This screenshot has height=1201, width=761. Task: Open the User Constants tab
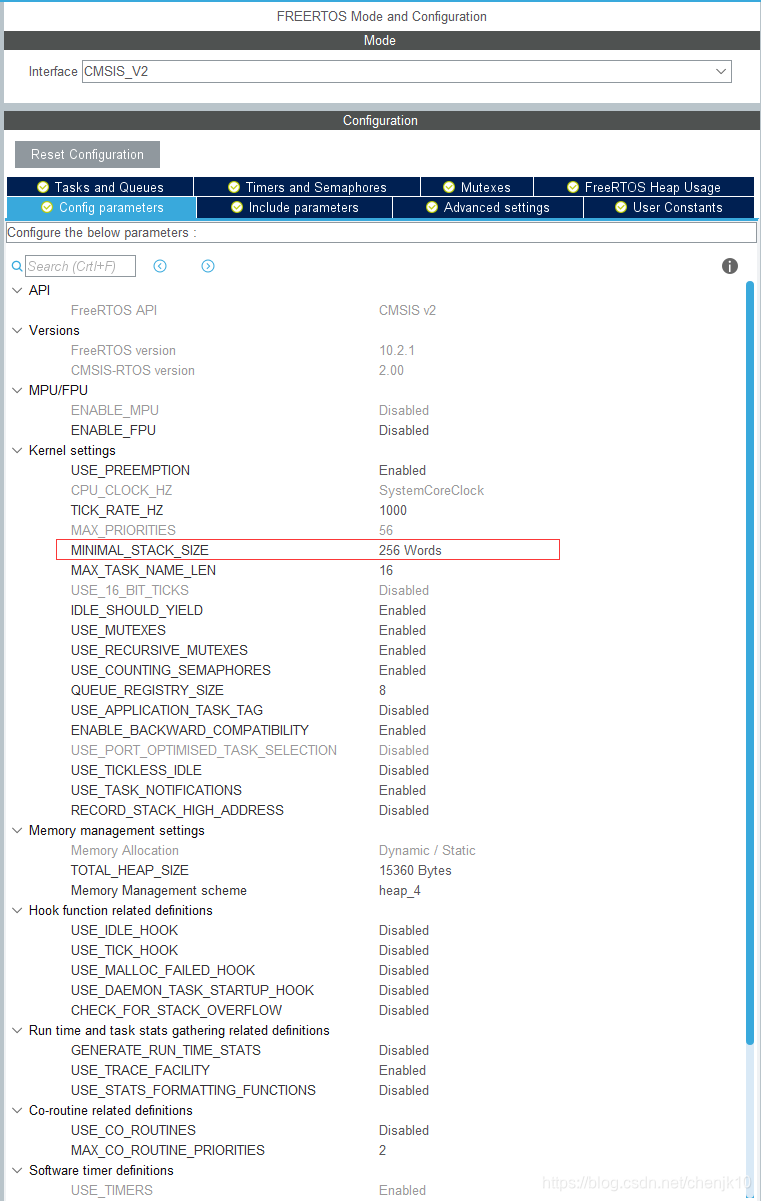tap(669, 207)
